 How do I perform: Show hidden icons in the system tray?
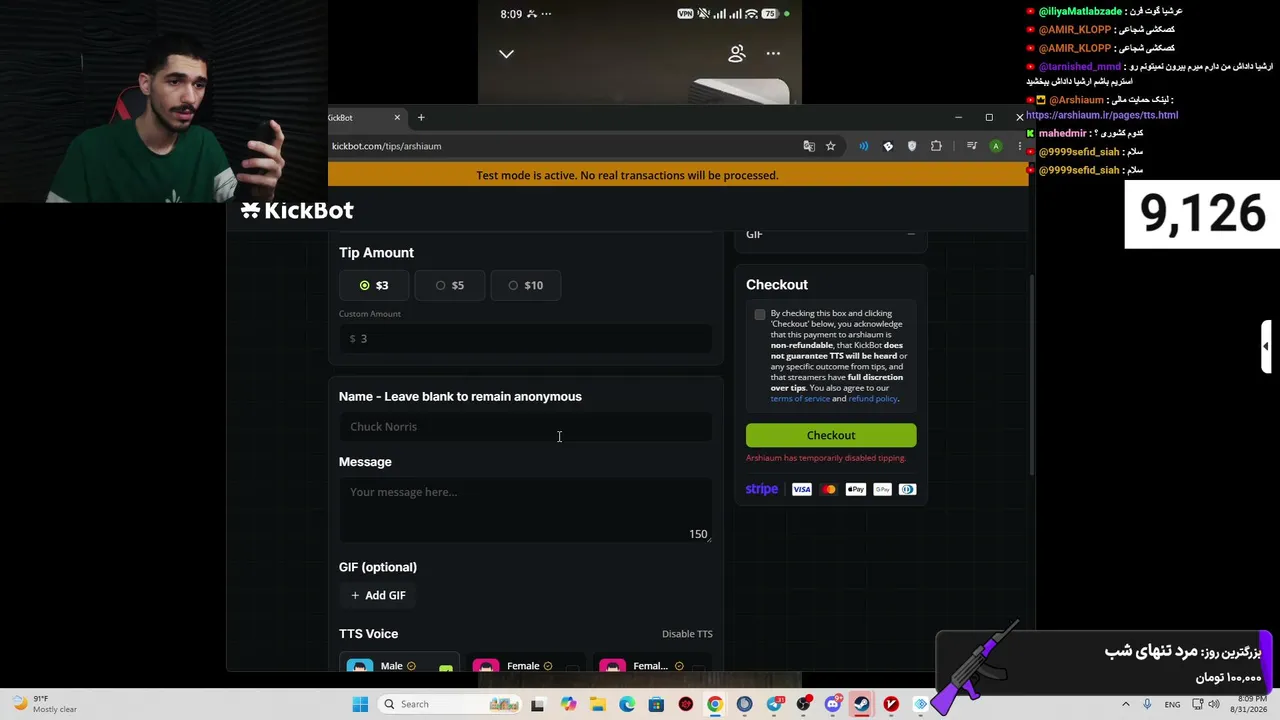(1126, 704)
